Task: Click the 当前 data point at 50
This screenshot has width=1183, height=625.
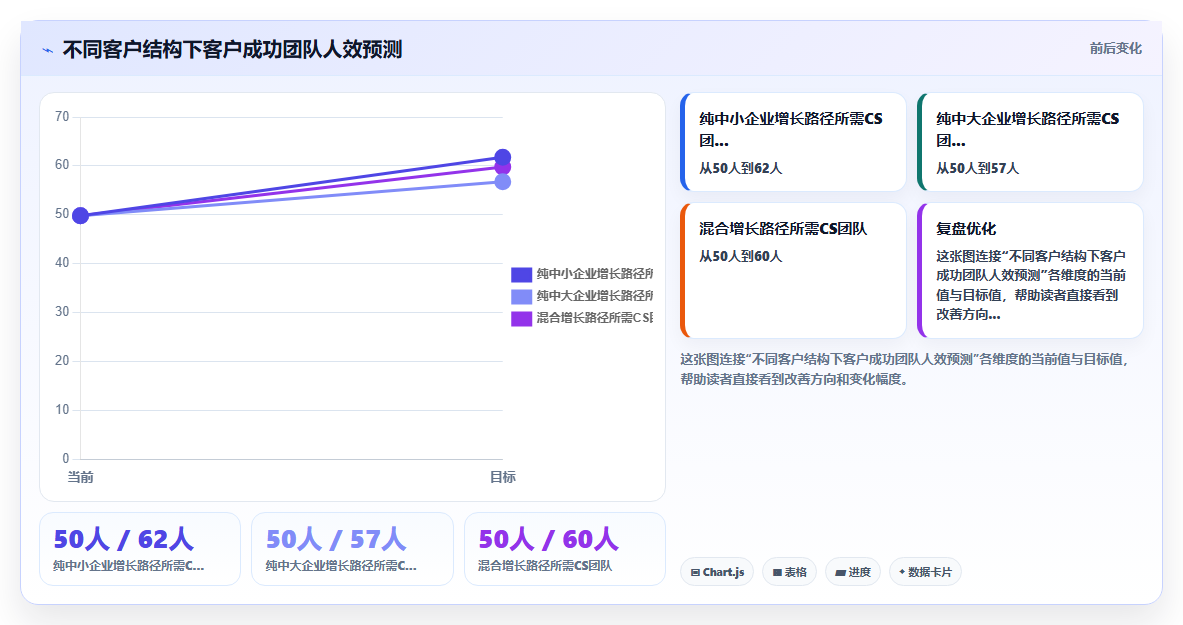Action: [x=80, y=216]
